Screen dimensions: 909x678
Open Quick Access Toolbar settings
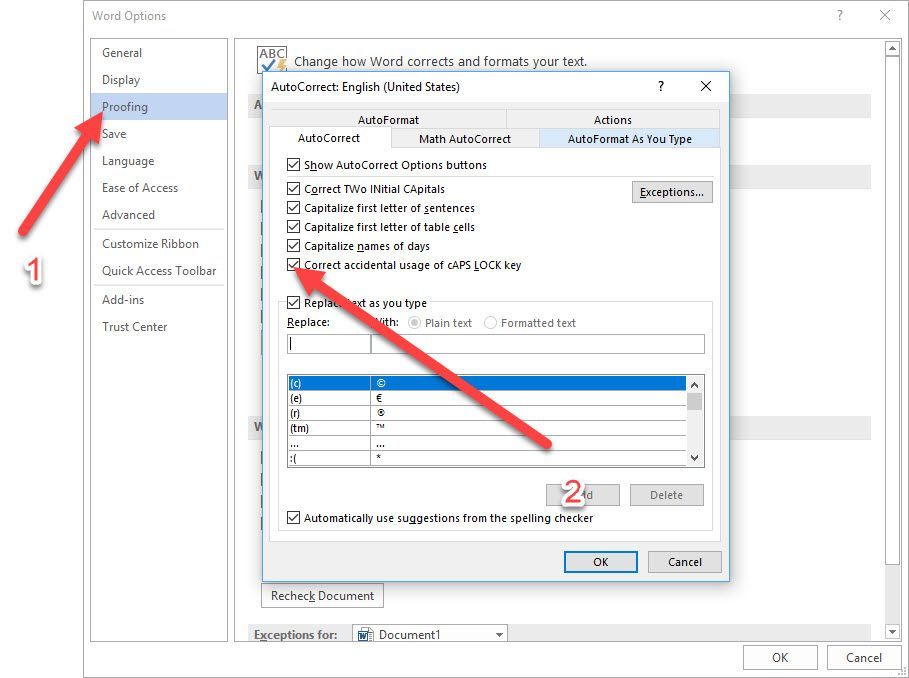coord(159,271)
